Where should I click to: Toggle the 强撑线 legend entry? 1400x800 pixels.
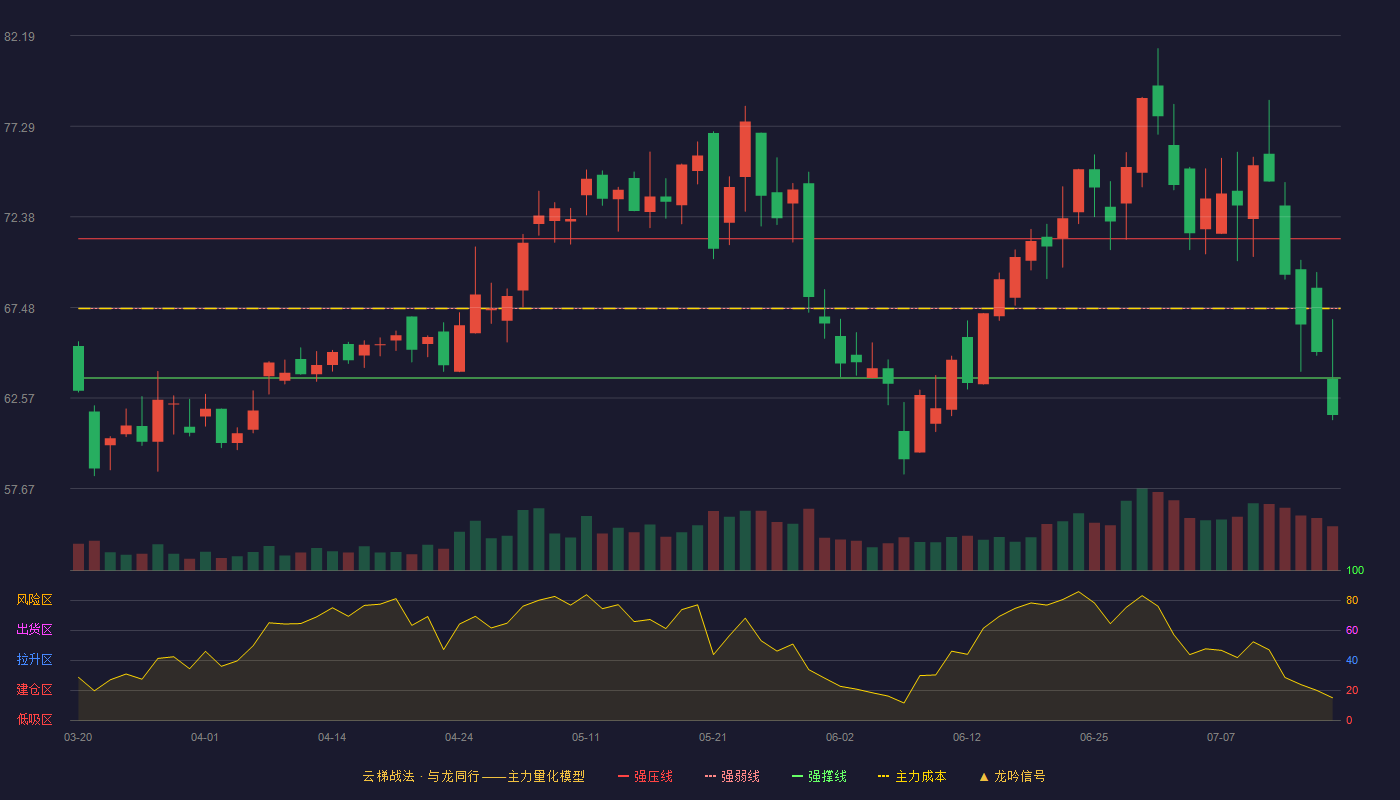pyautogui.click(x=819, y=776)
